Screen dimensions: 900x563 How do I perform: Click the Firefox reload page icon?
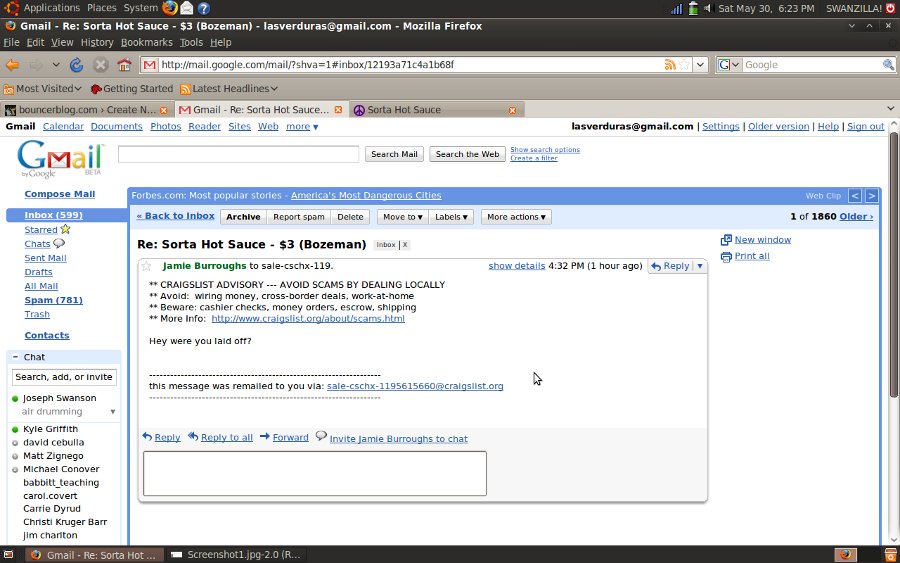coord(77,65)
